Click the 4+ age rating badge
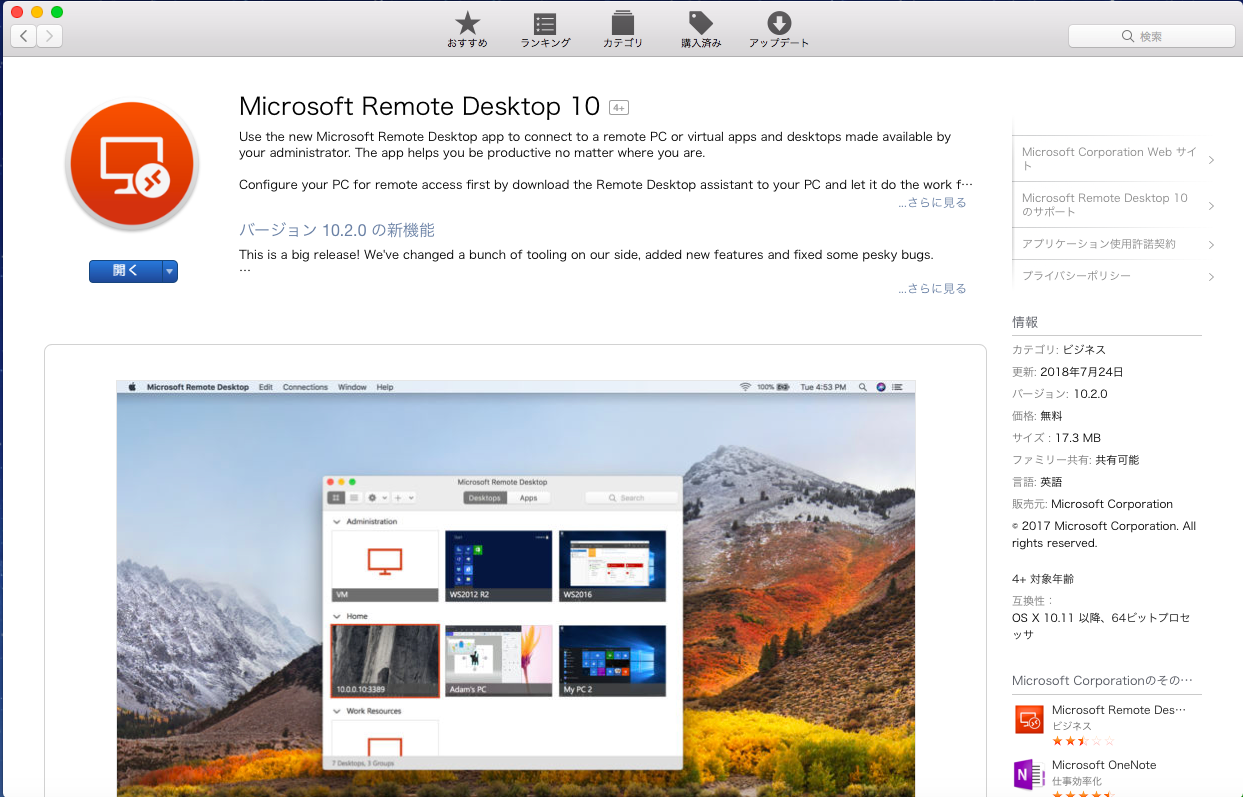 620,106
